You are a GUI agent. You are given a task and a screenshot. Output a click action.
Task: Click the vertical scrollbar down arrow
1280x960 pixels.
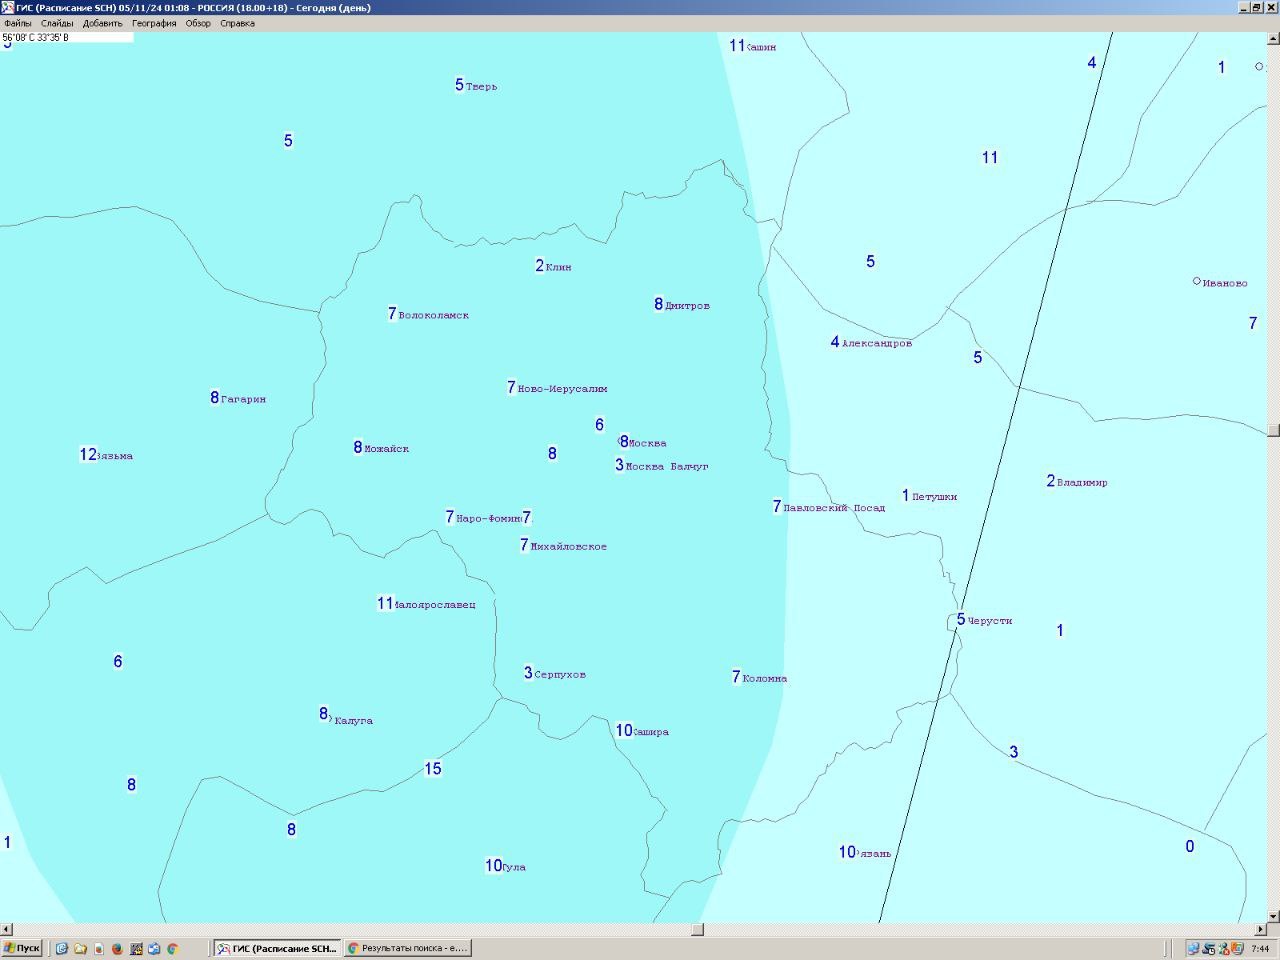[1273, 916]
